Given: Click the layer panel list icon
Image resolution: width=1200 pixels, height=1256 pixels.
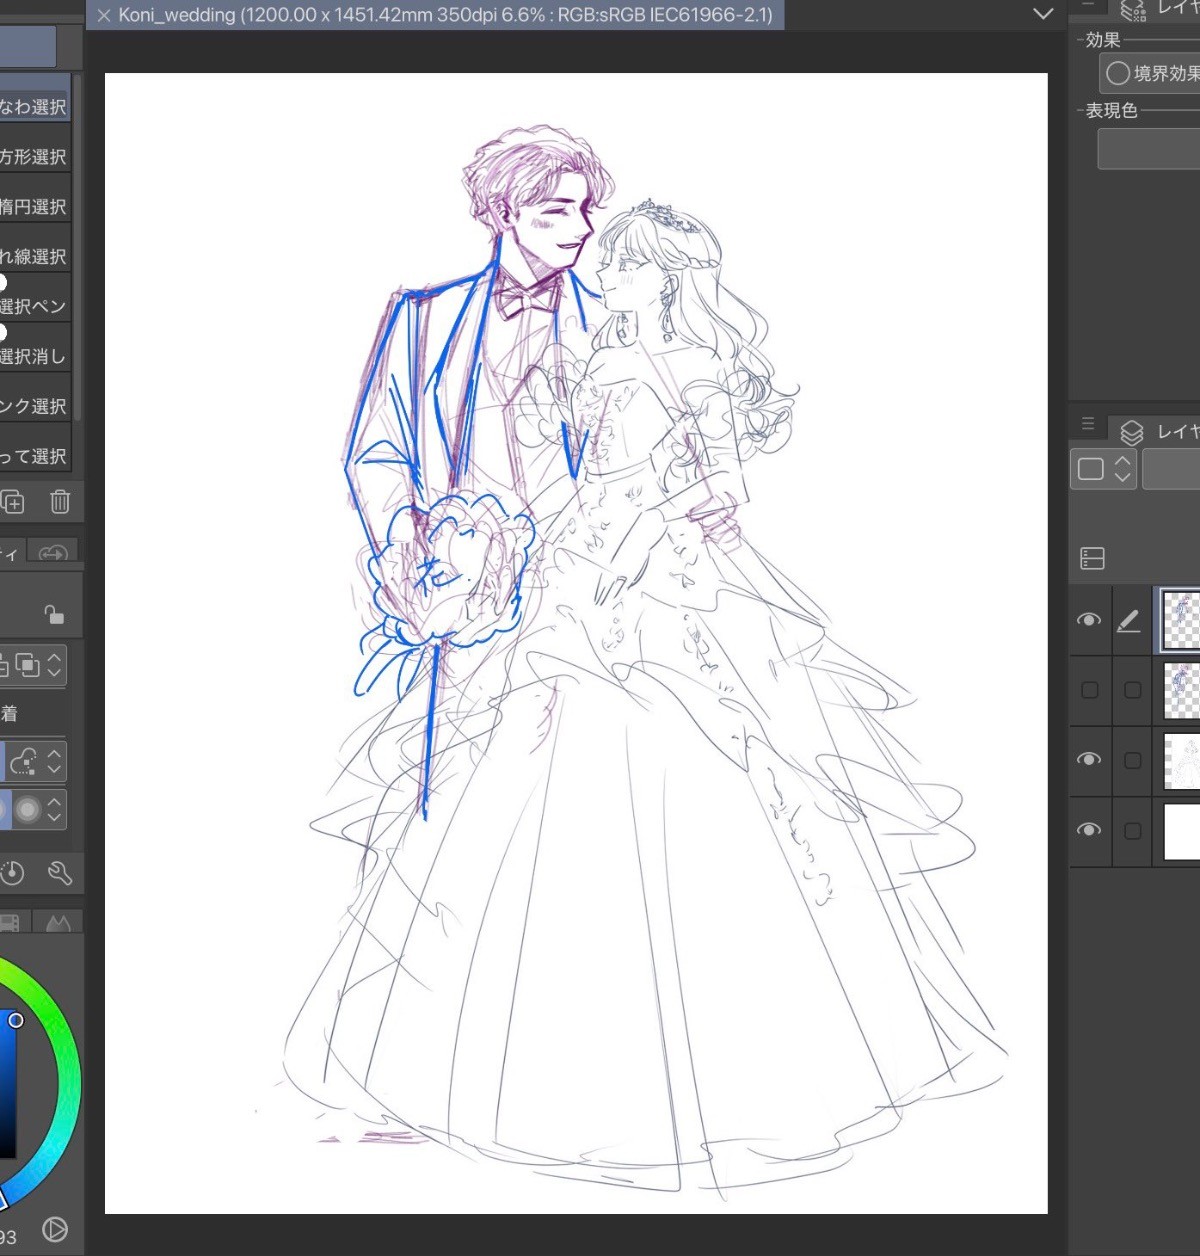Looking at the screenshot, I should [x=1092, y=558].
